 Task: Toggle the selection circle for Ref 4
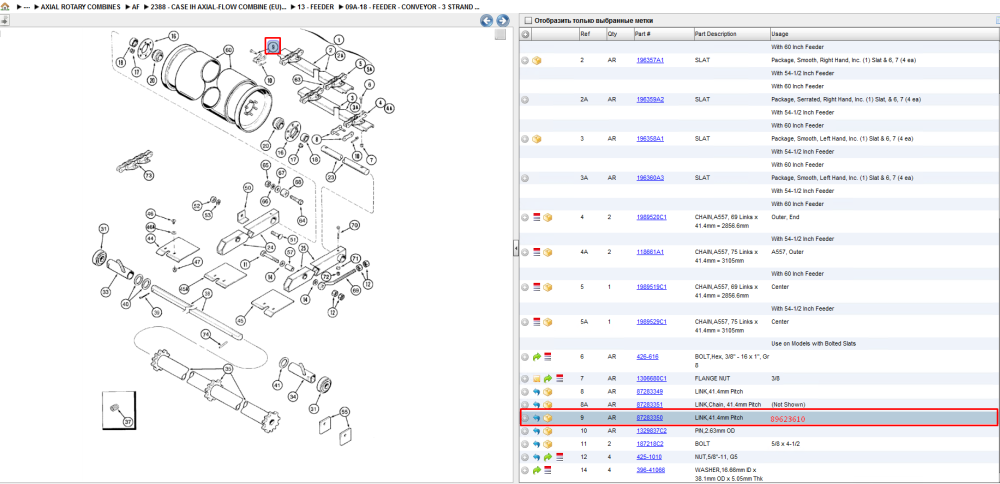[x=525, y=217]
